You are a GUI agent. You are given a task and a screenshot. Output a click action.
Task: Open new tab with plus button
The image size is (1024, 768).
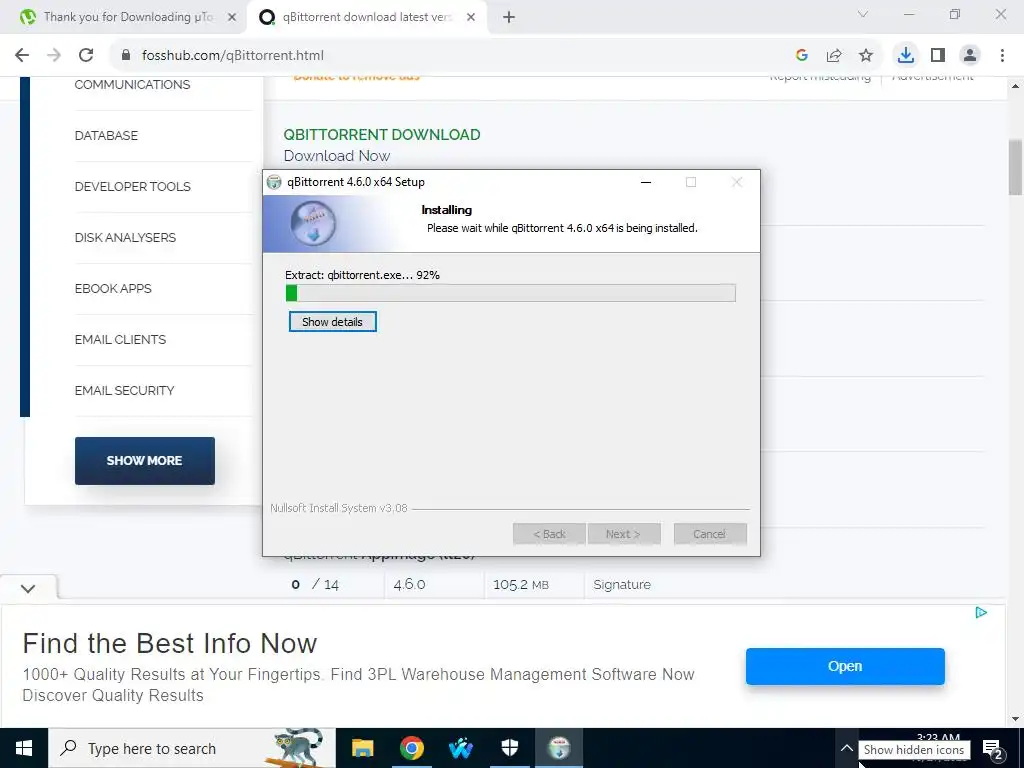[509, 18]
